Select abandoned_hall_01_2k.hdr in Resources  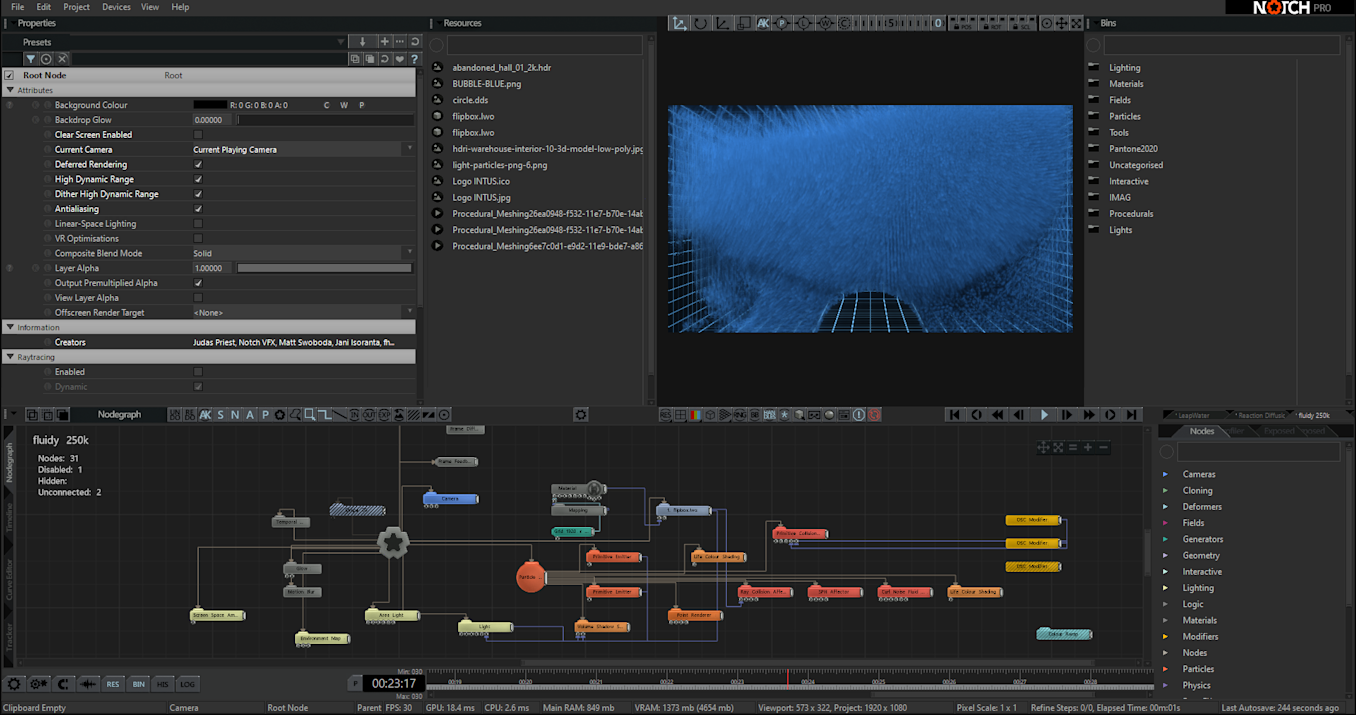(x=501, y=68)
